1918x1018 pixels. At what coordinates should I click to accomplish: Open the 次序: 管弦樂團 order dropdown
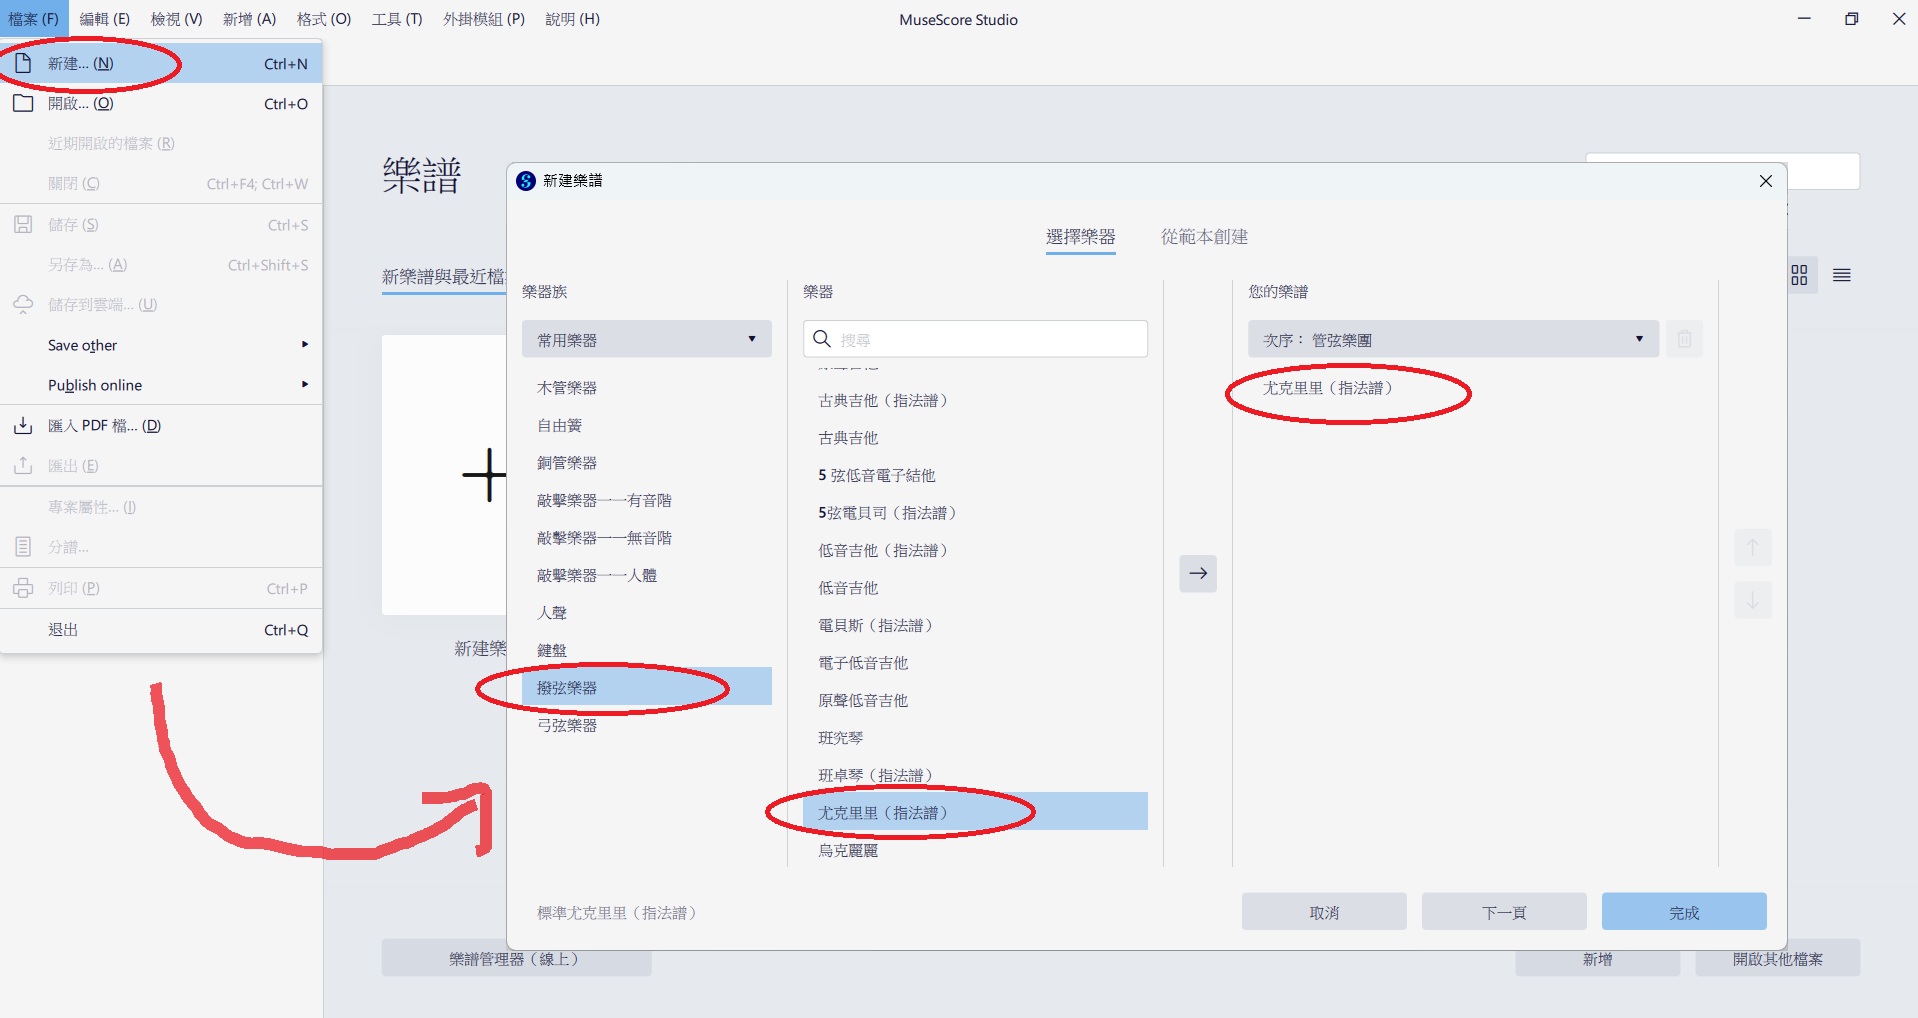pos(1452,339)
